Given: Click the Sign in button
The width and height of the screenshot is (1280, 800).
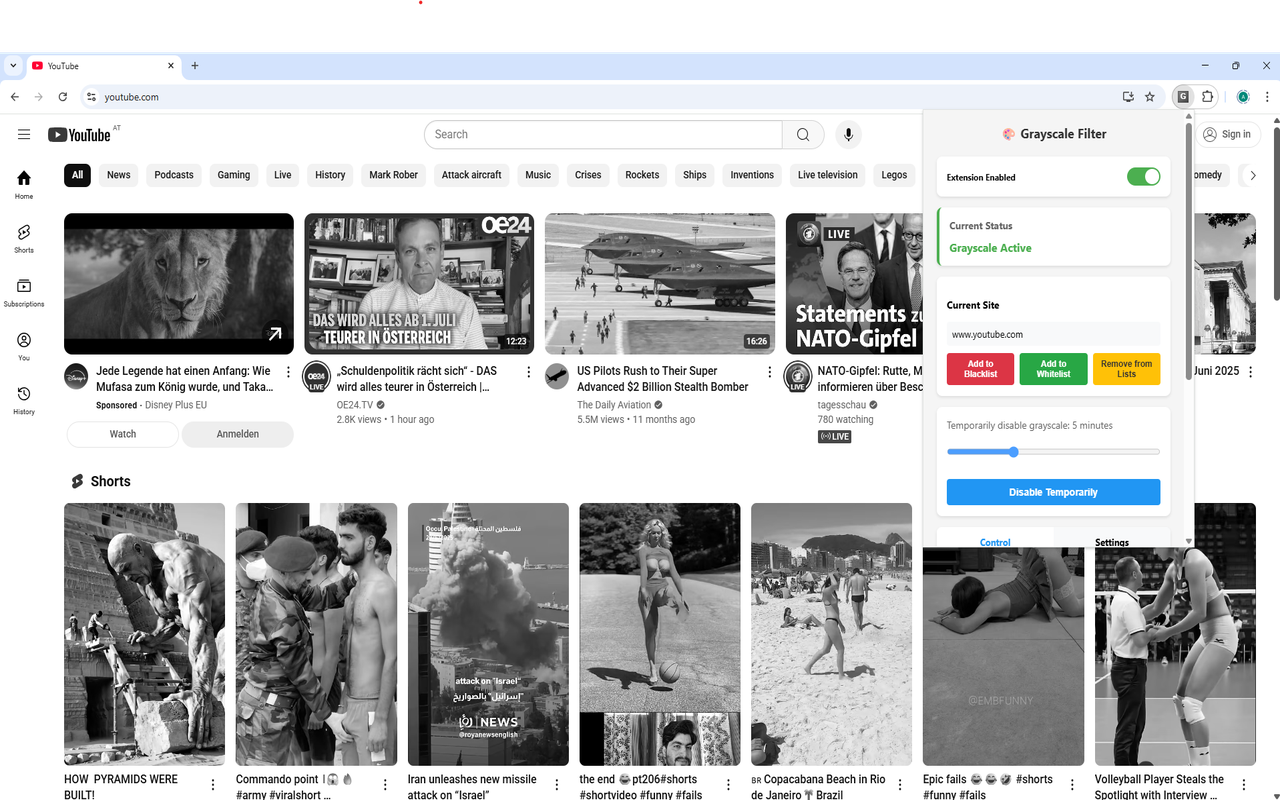Looking at the screenshot, I should pyautogui.click(x=1227, y=135).
